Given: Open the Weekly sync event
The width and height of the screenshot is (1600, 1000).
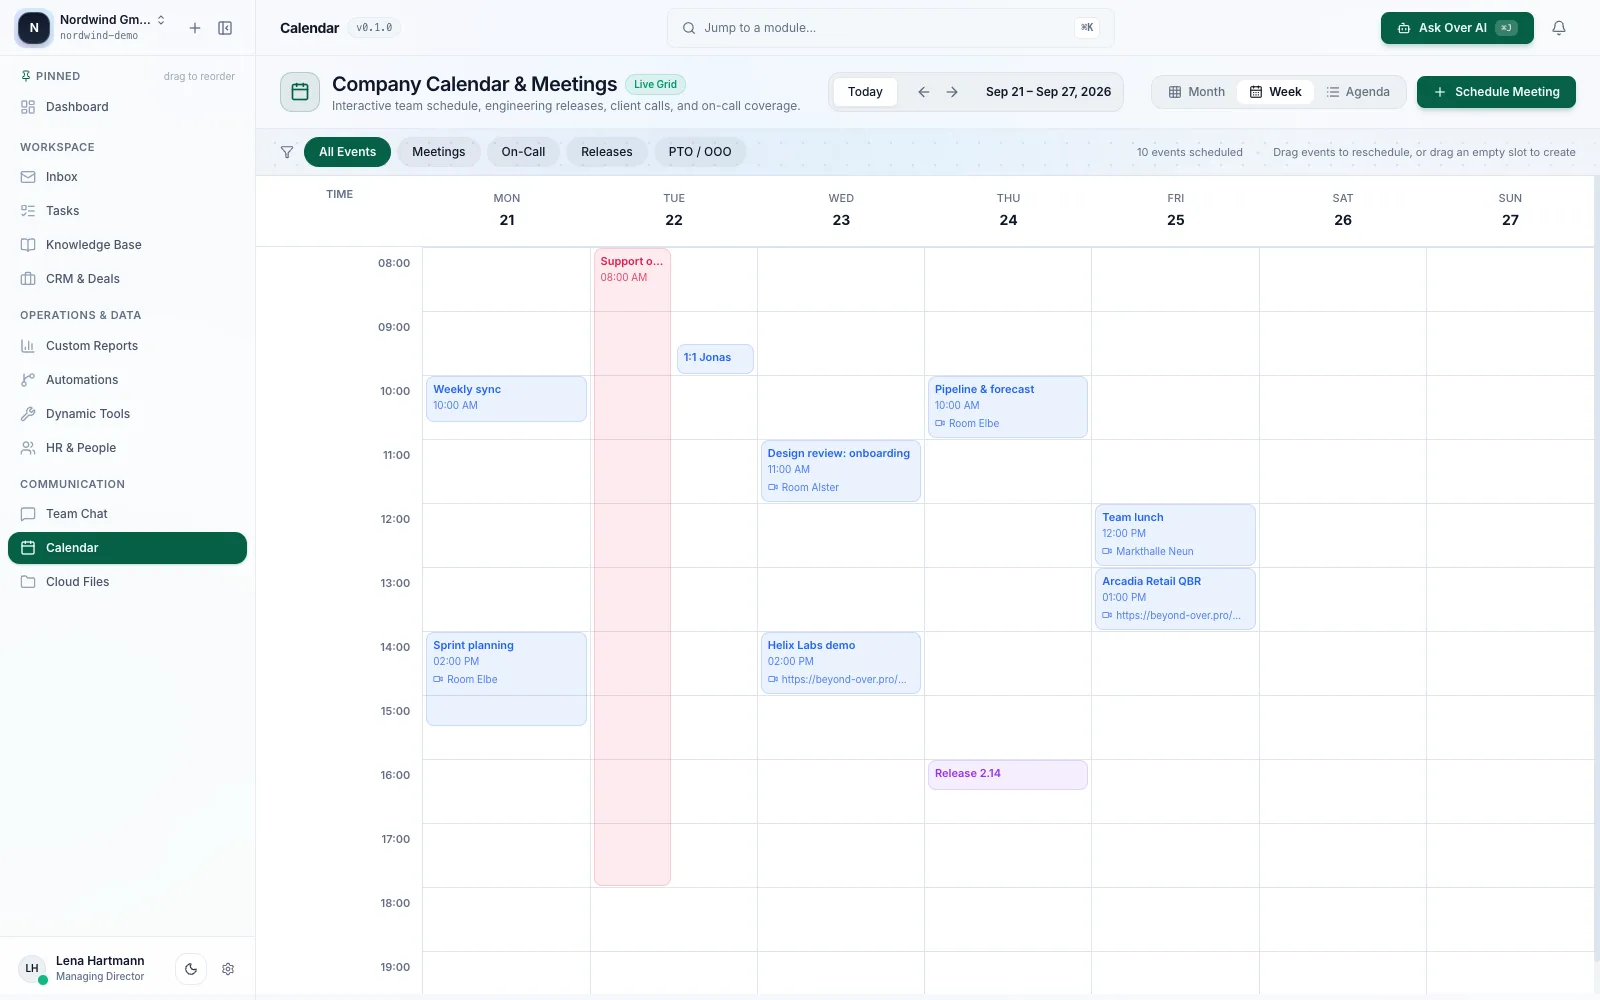Looking at the screenshot, I should (x=506, y=399).
